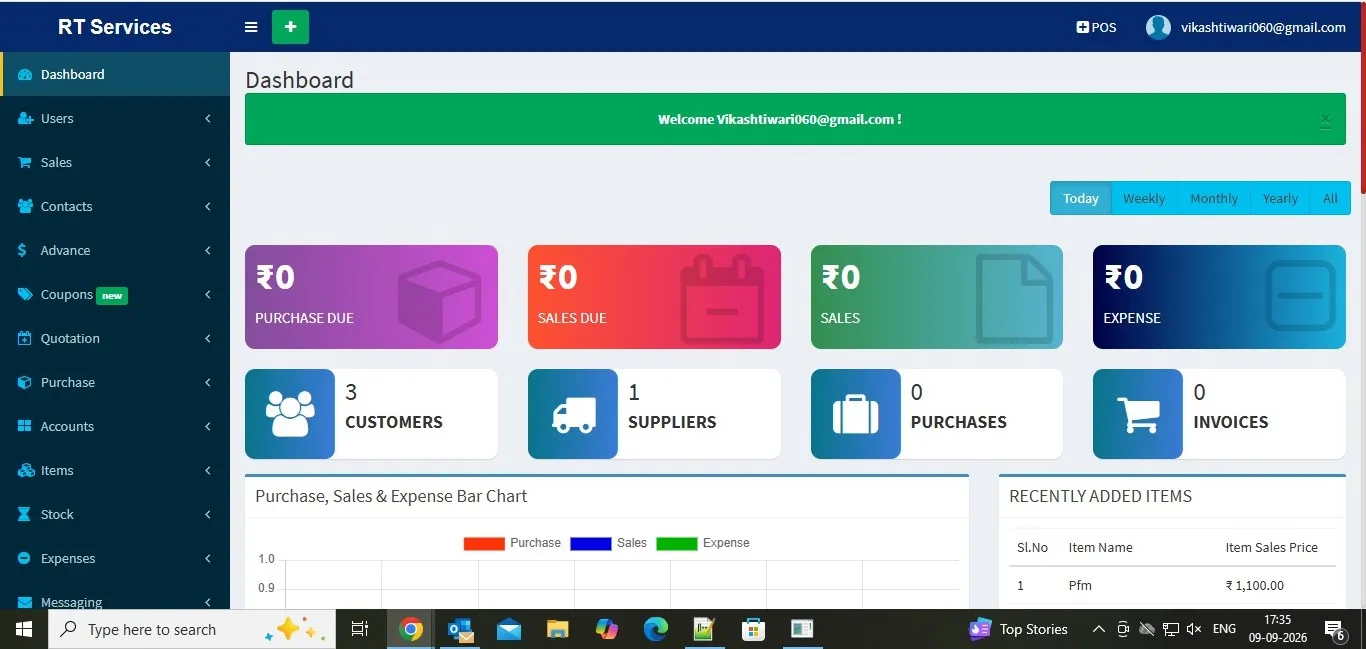The image size is (1366, 649).
Task: Select the Yearly filter tab
Action: 1280,198
